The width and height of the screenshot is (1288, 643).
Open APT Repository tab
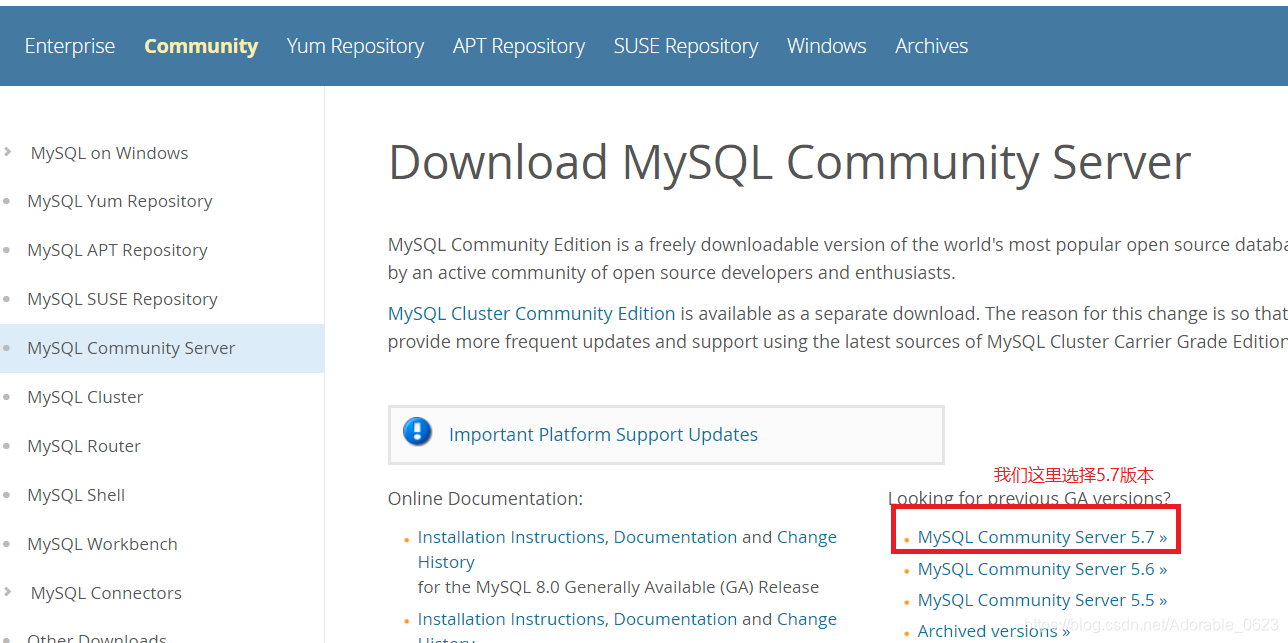[x=519, y=46]
